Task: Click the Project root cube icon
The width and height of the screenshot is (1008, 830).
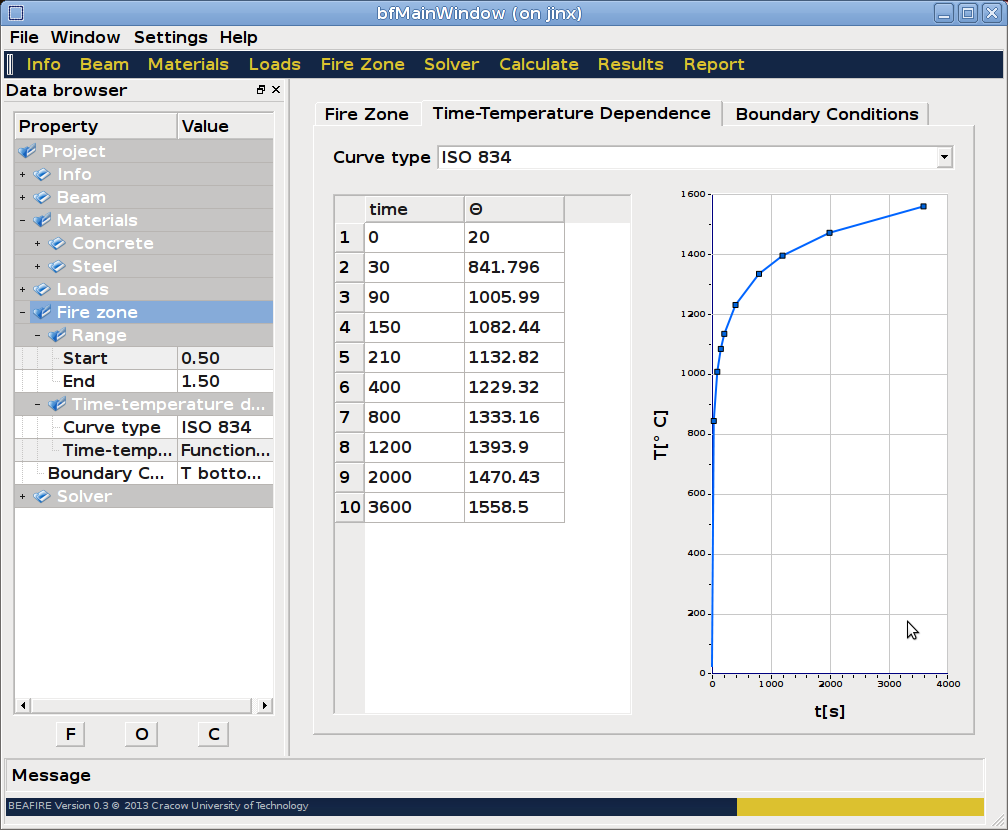Action: [27, 151]
